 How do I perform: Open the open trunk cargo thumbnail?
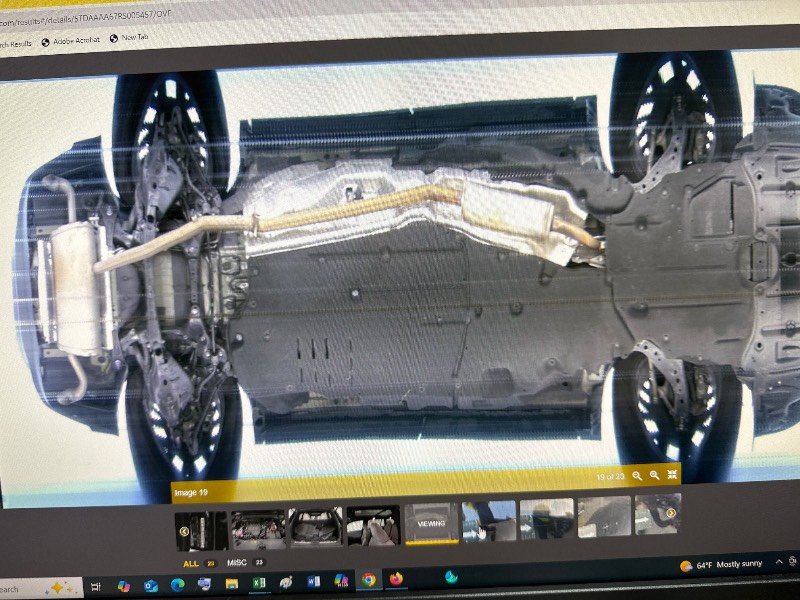pos(315,524)
